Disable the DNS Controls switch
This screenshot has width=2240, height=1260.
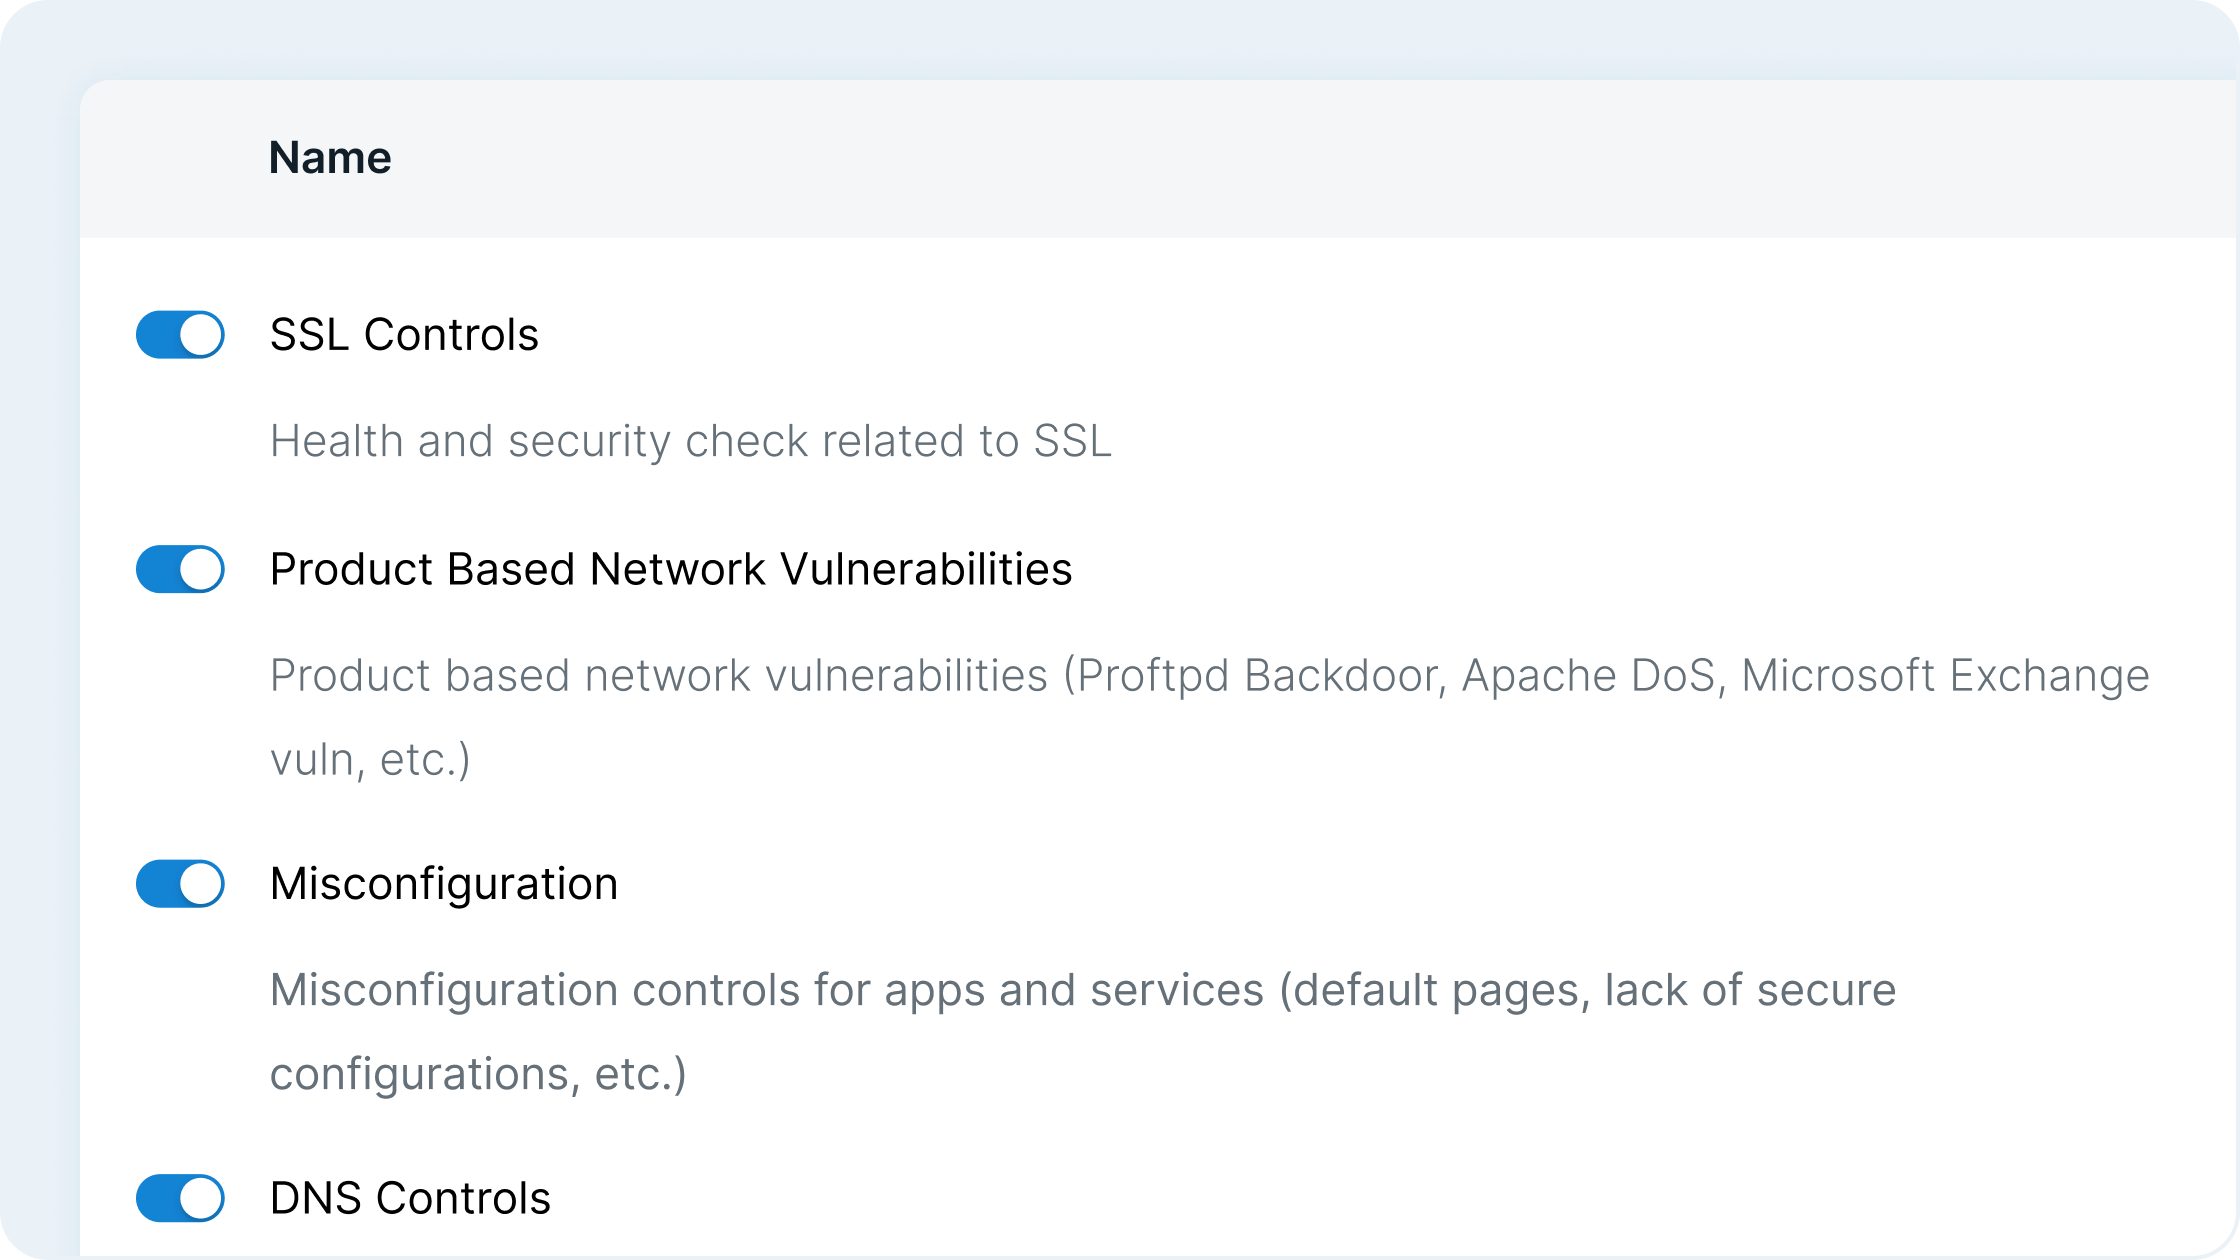(x=180, y=1198)
